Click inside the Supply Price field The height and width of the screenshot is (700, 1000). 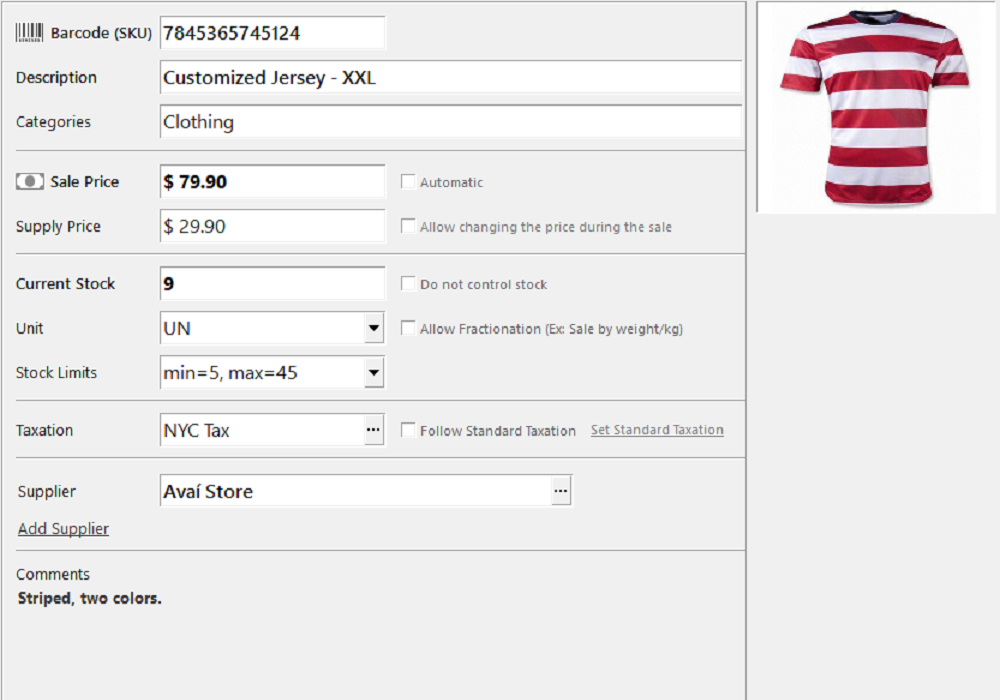click(270, 226)
